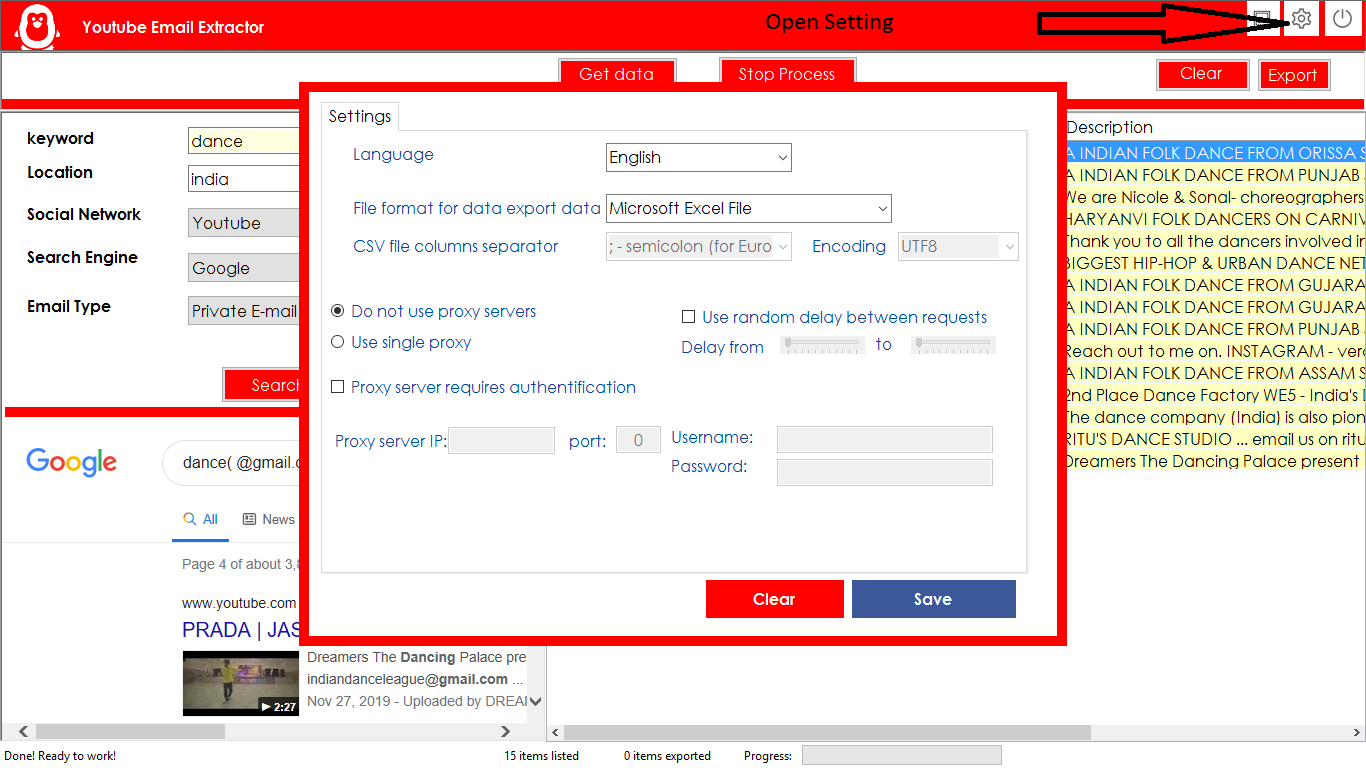This screenshot has width=1366, height=768.
Task: Select the Use single proxy radio button
Action: [337, 342]
